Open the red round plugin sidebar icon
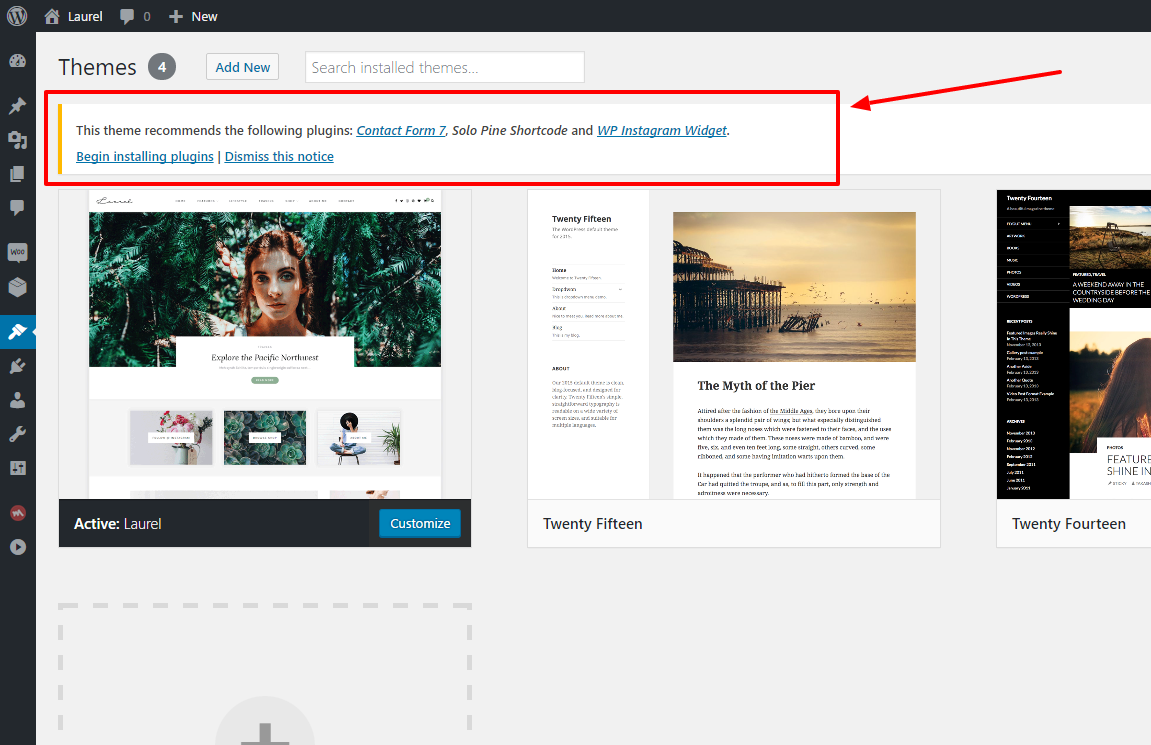The width and height of the screenshot is (1151, 745). point(18,512)
